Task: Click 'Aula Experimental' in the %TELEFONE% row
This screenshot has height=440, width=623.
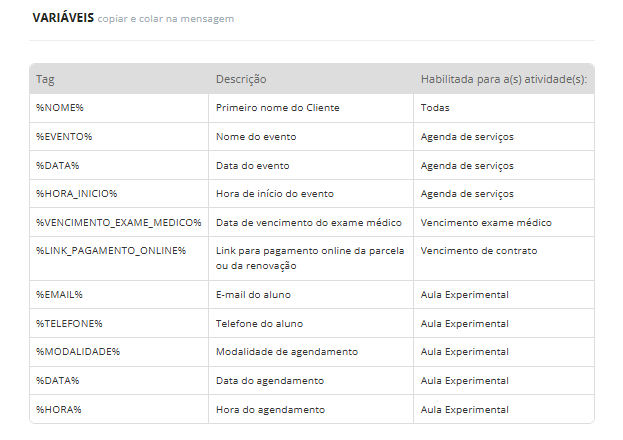Action: pyautogui.click(x=465, y=324)
